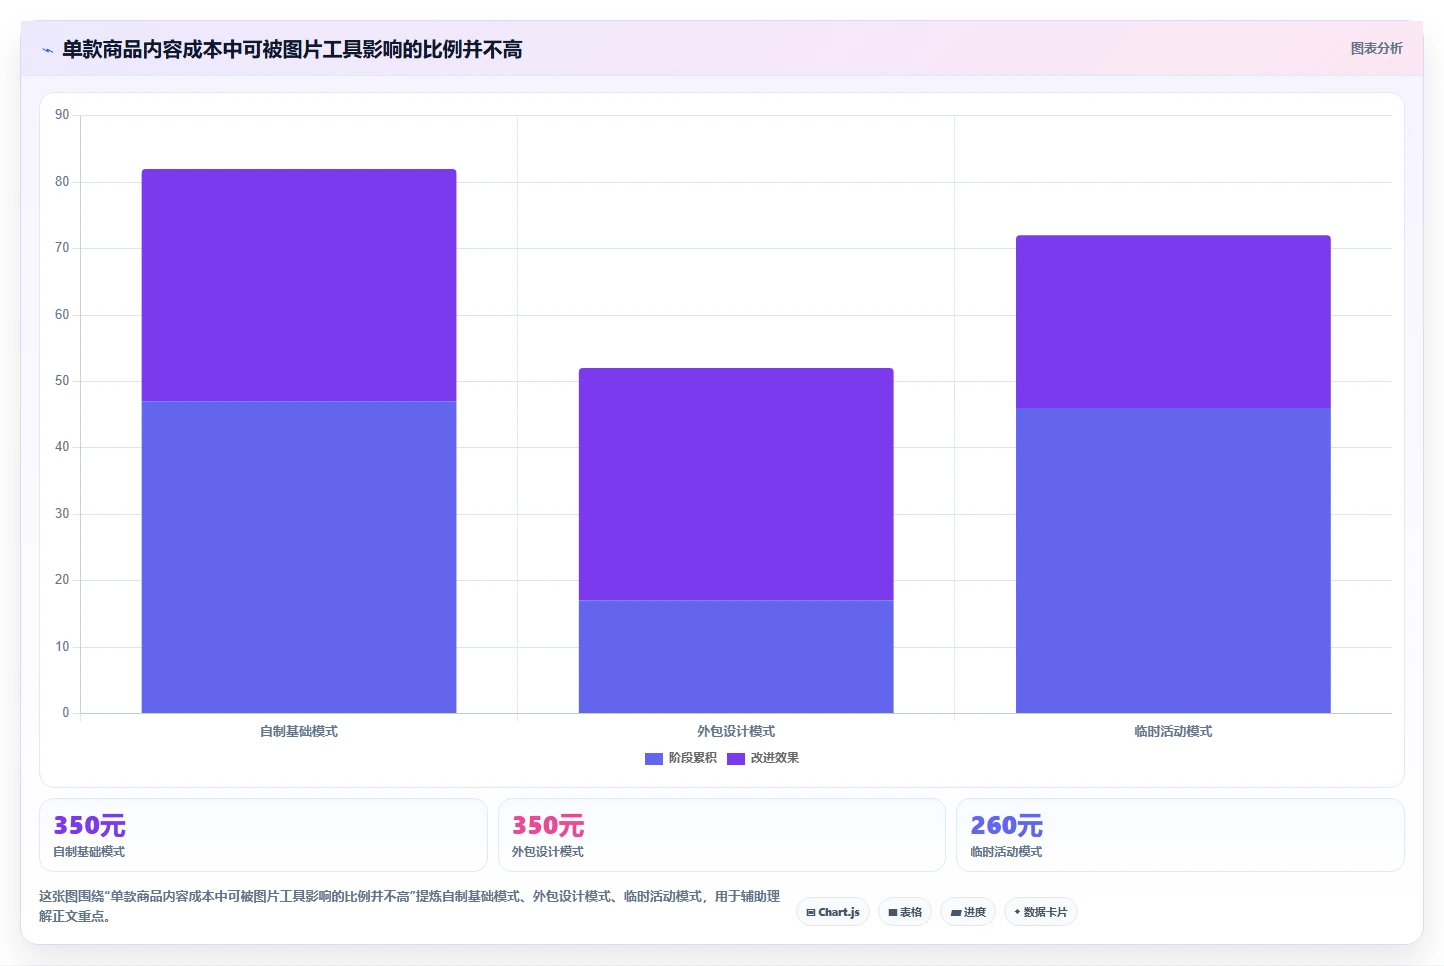Click the description text below the cards
The height and width of the screenshot is (966, 1444).
(409, 906)
